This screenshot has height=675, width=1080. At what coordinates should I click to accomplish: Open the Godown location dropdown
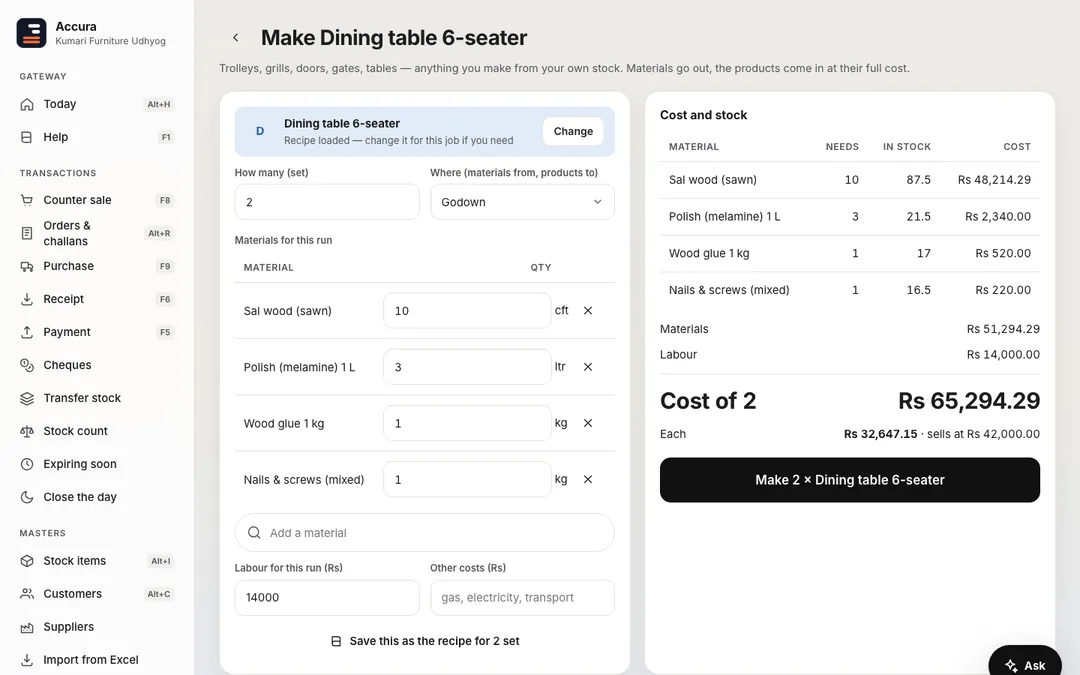[522, 202]
